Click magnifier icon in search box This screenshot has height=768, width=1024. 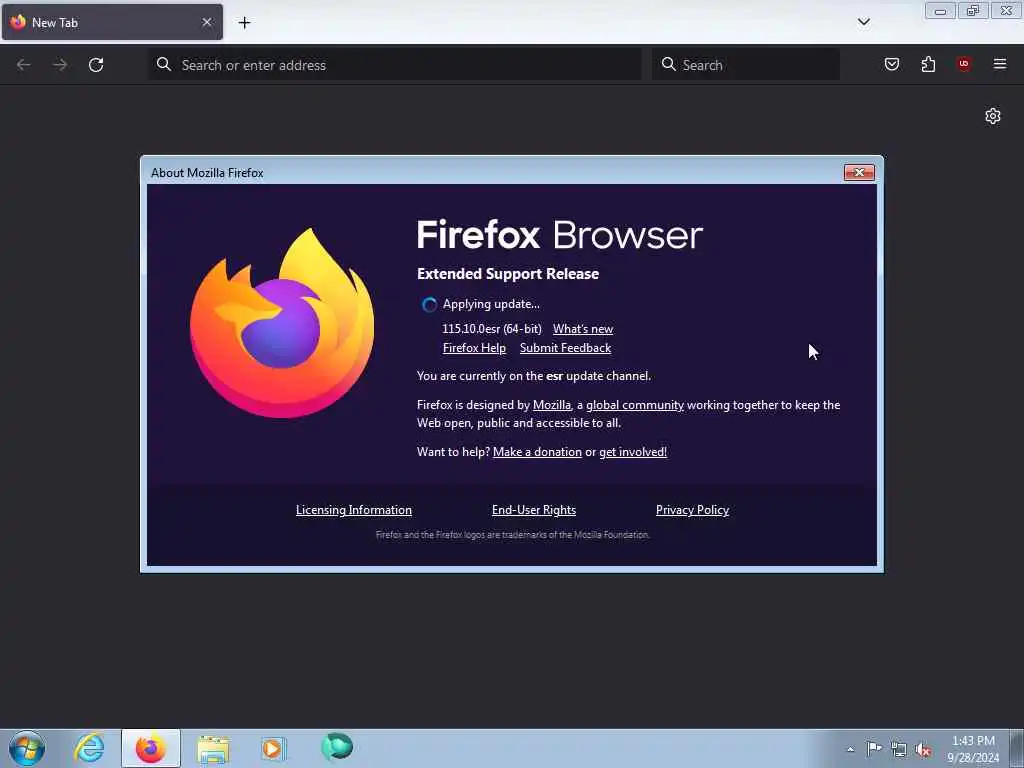669,64
